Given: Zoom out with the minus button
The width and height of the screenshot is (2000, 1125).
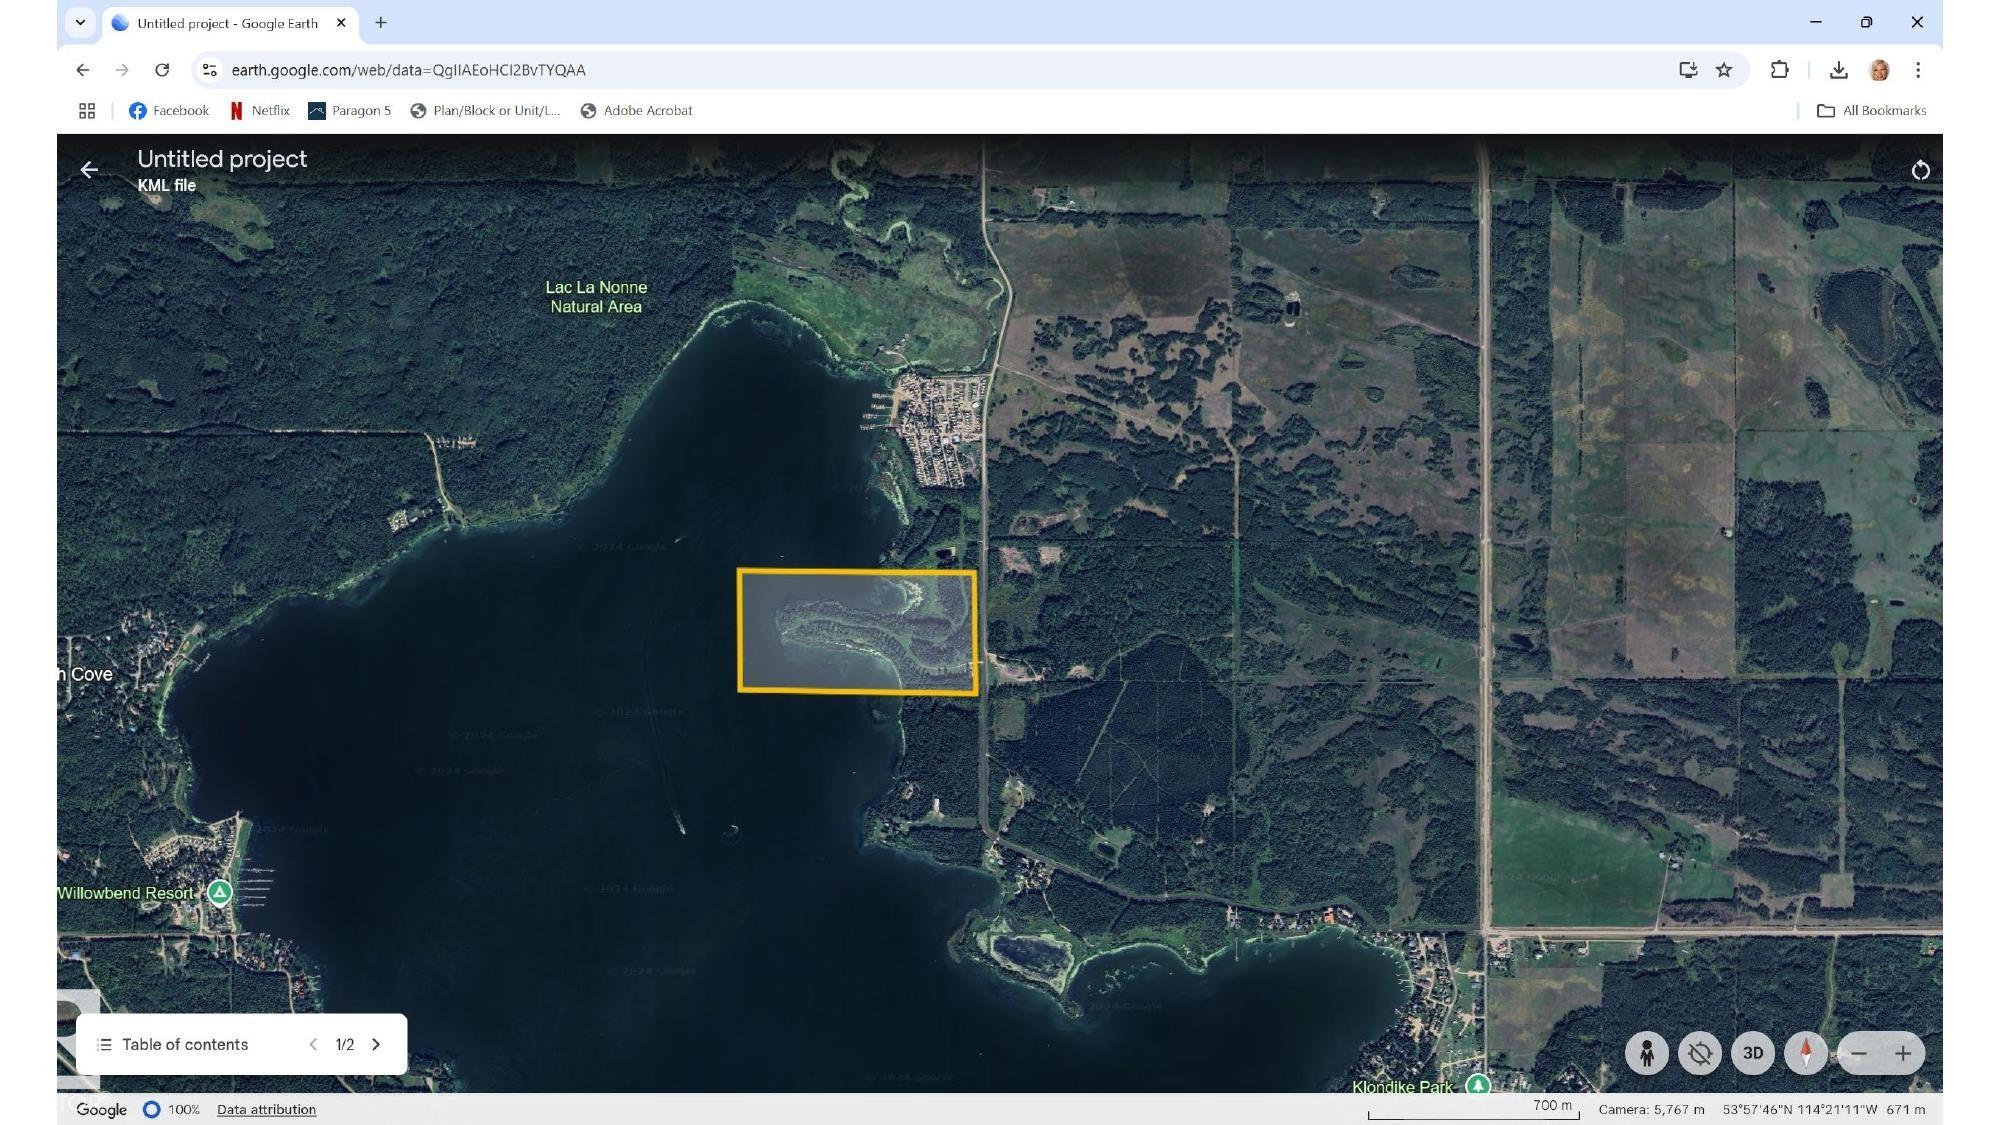Looking at the screenshot, I should coord(1859,1053).
